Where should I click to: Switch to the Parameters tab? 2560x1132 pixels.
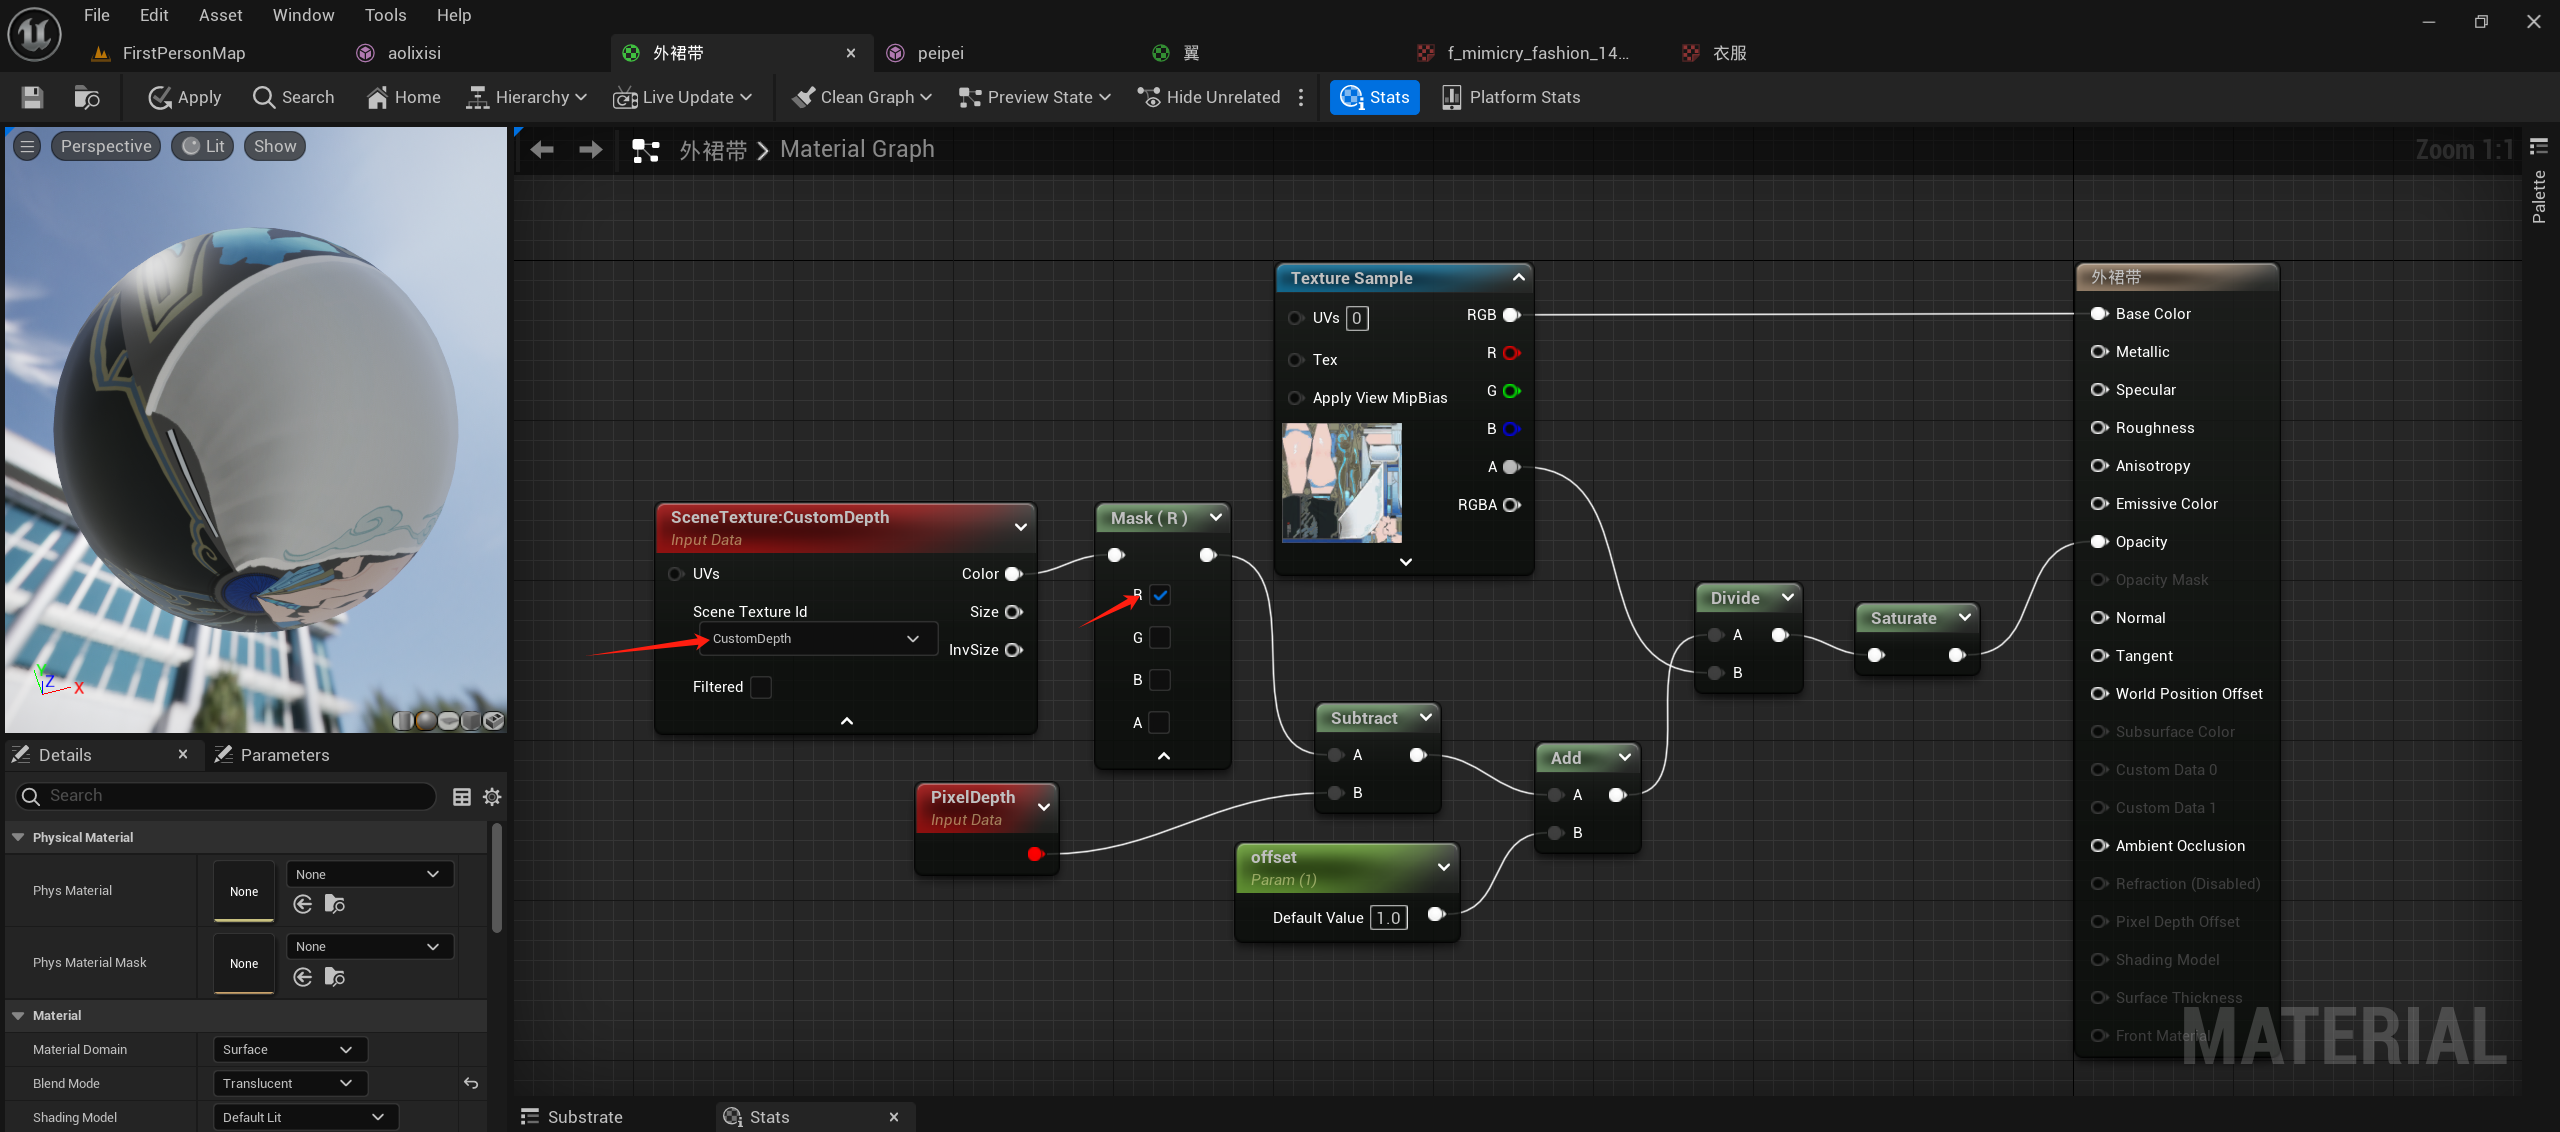272,755
